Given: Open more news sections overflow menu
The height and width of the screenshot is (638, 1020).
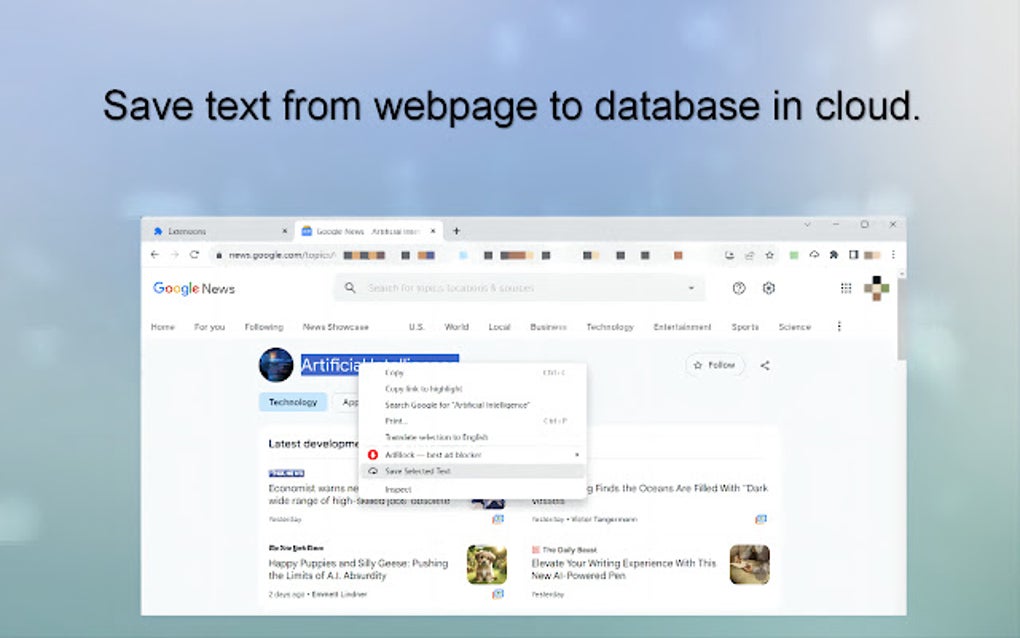Looking at the screenshot, I should [839, 326].
